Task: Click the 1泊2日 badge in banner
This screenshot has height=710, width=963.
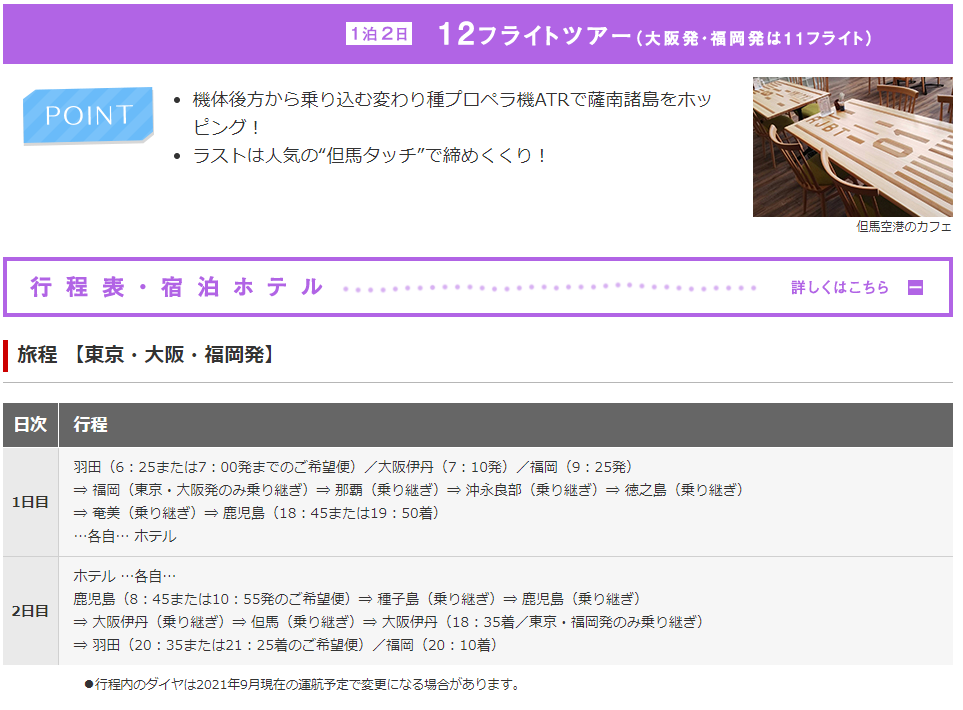Action: pos(379,34)
